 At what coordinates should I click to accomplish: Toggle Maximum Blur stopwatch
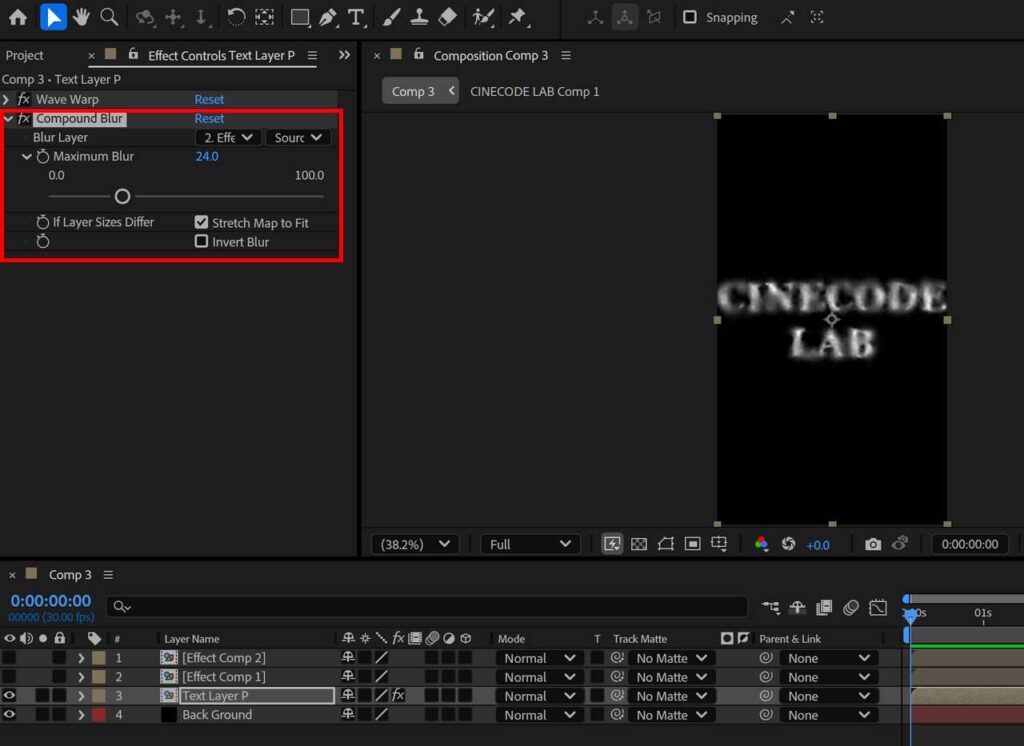[42, 156]
